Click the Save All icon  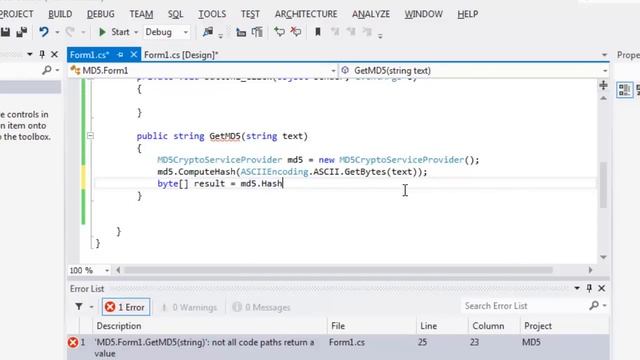(x=22, y=32)
